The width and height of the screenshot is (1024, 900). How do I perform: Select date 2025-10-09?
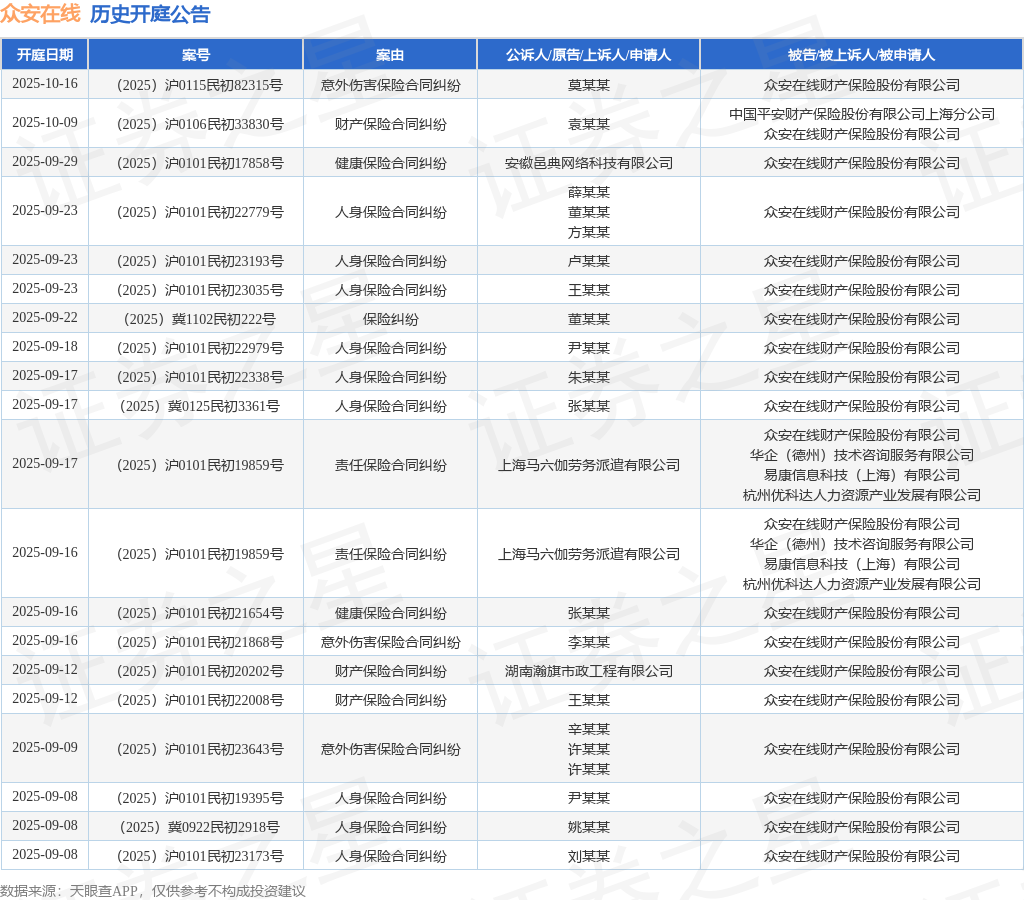coord(44,123)
